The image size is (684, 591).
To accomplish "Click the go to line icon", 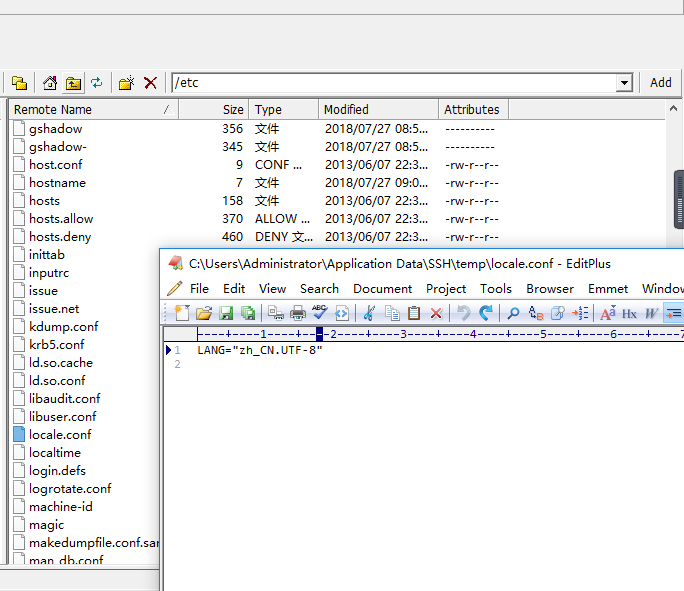I will [x=580, y=313].
